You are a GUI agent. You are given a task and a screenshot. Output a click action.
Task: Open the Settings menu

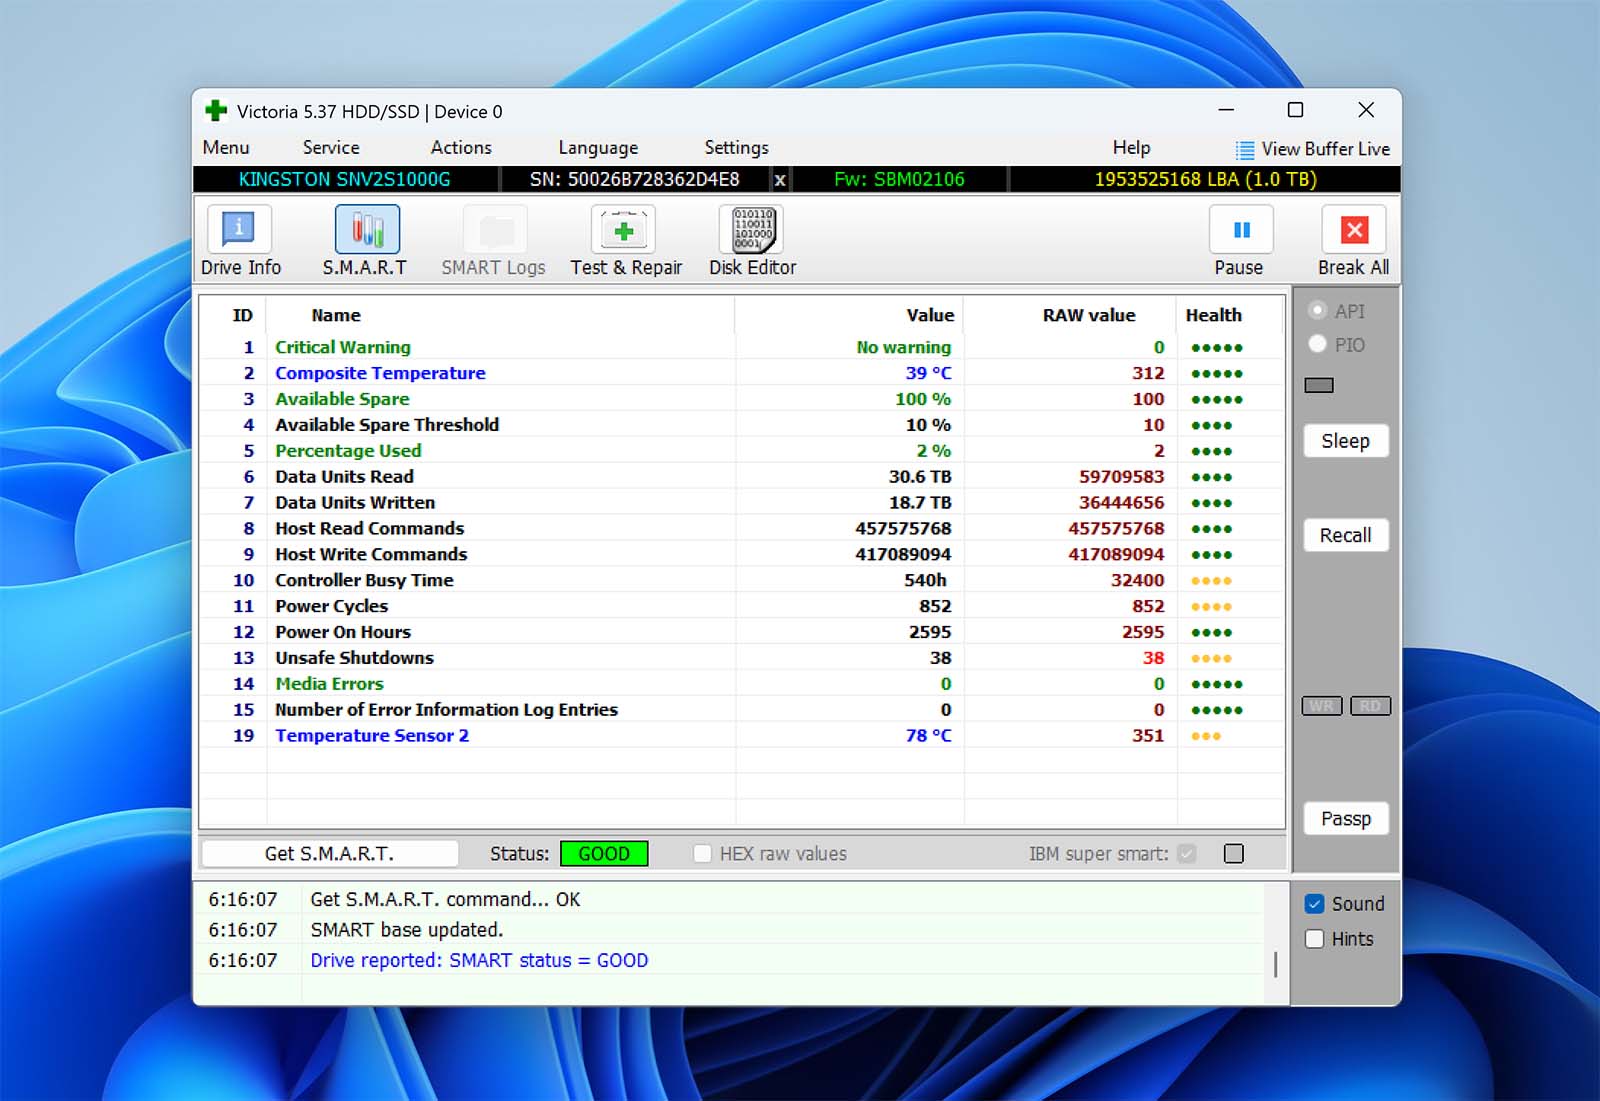click(x=736, y=148)
